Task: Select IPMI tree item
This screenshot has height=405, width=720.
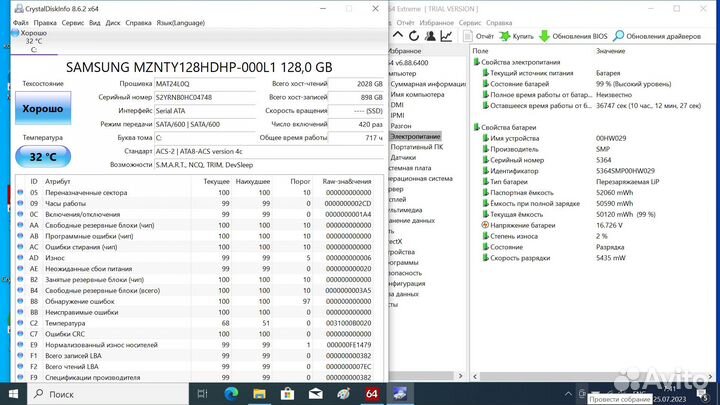Action: click(397, 115)
